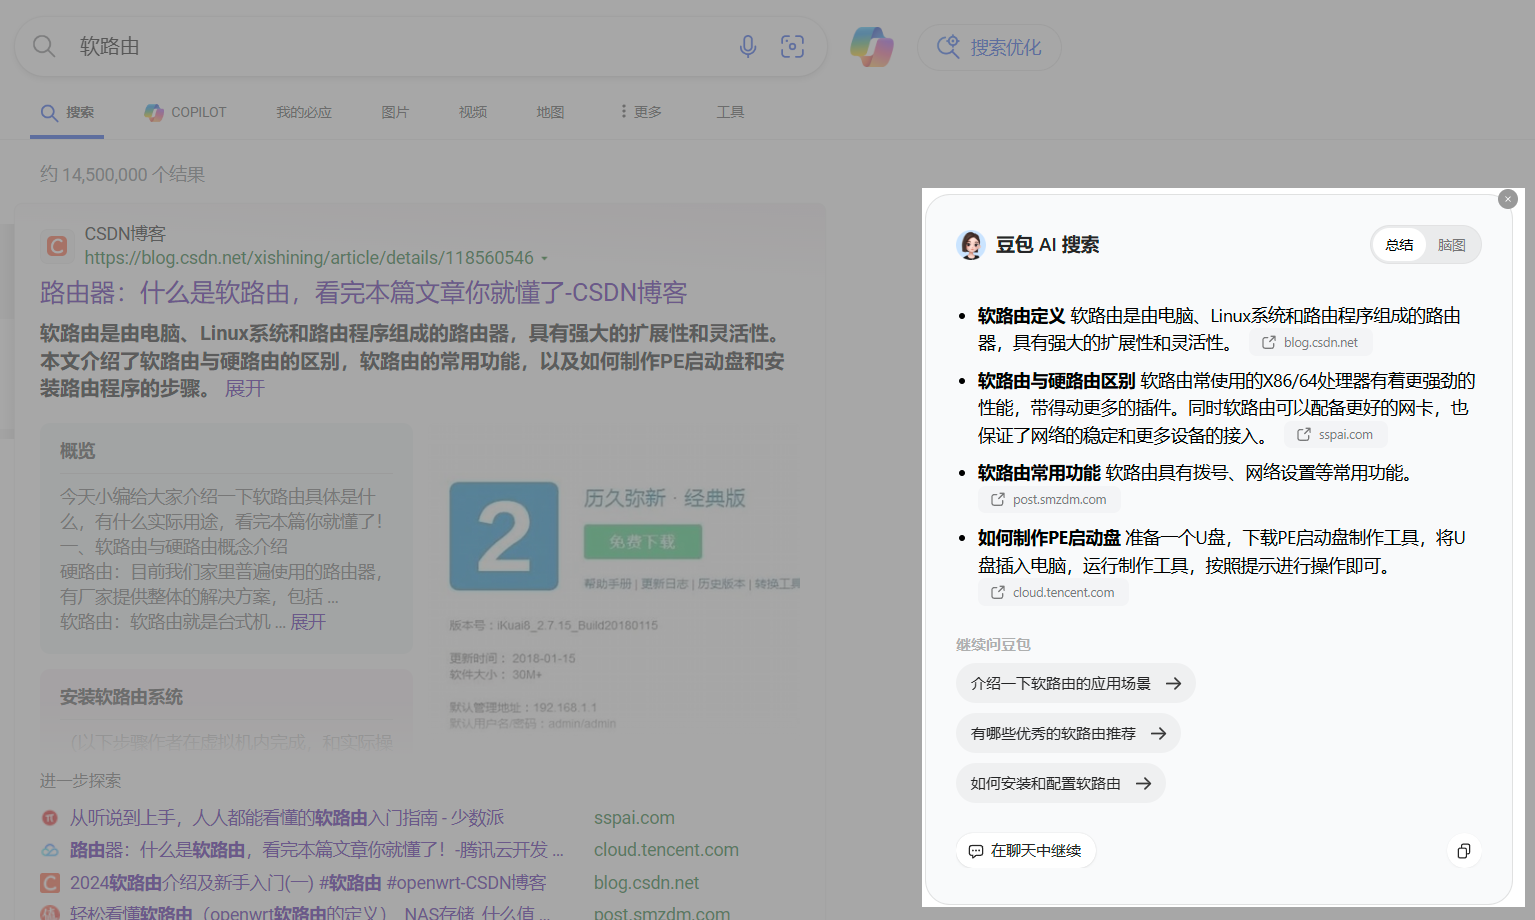Screen dimensions: 1535x920
Task: Click the 安装软路由系统 section header
Action: coord(121,697)
